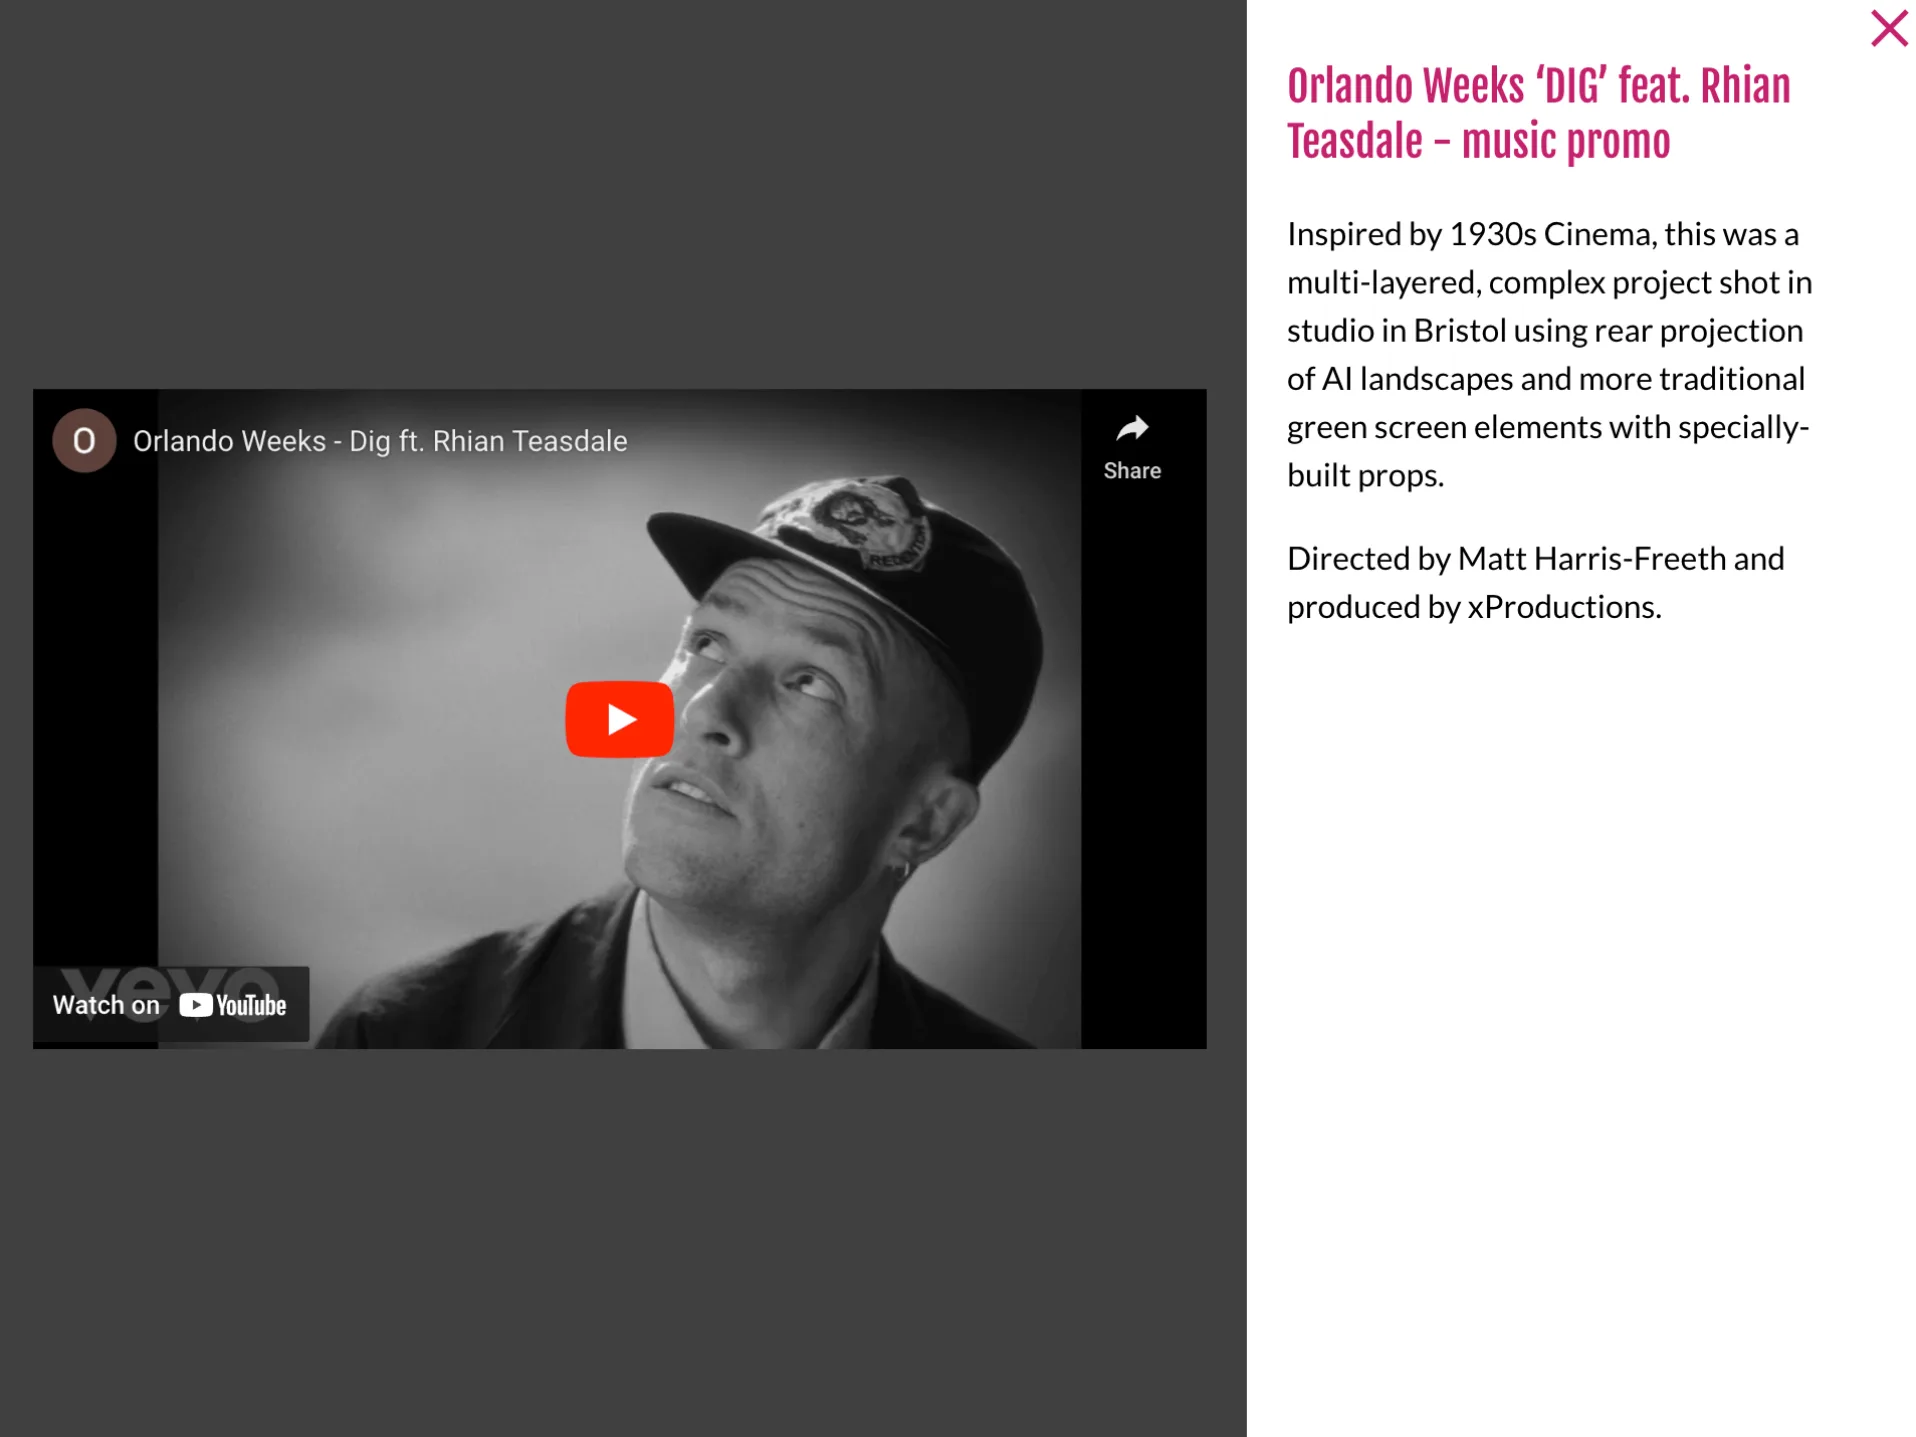The height and width of the screenshot is (1437, 1916).
Task: Open the video title Orlando Weeks - Dig link
Action: coord(379,441)
